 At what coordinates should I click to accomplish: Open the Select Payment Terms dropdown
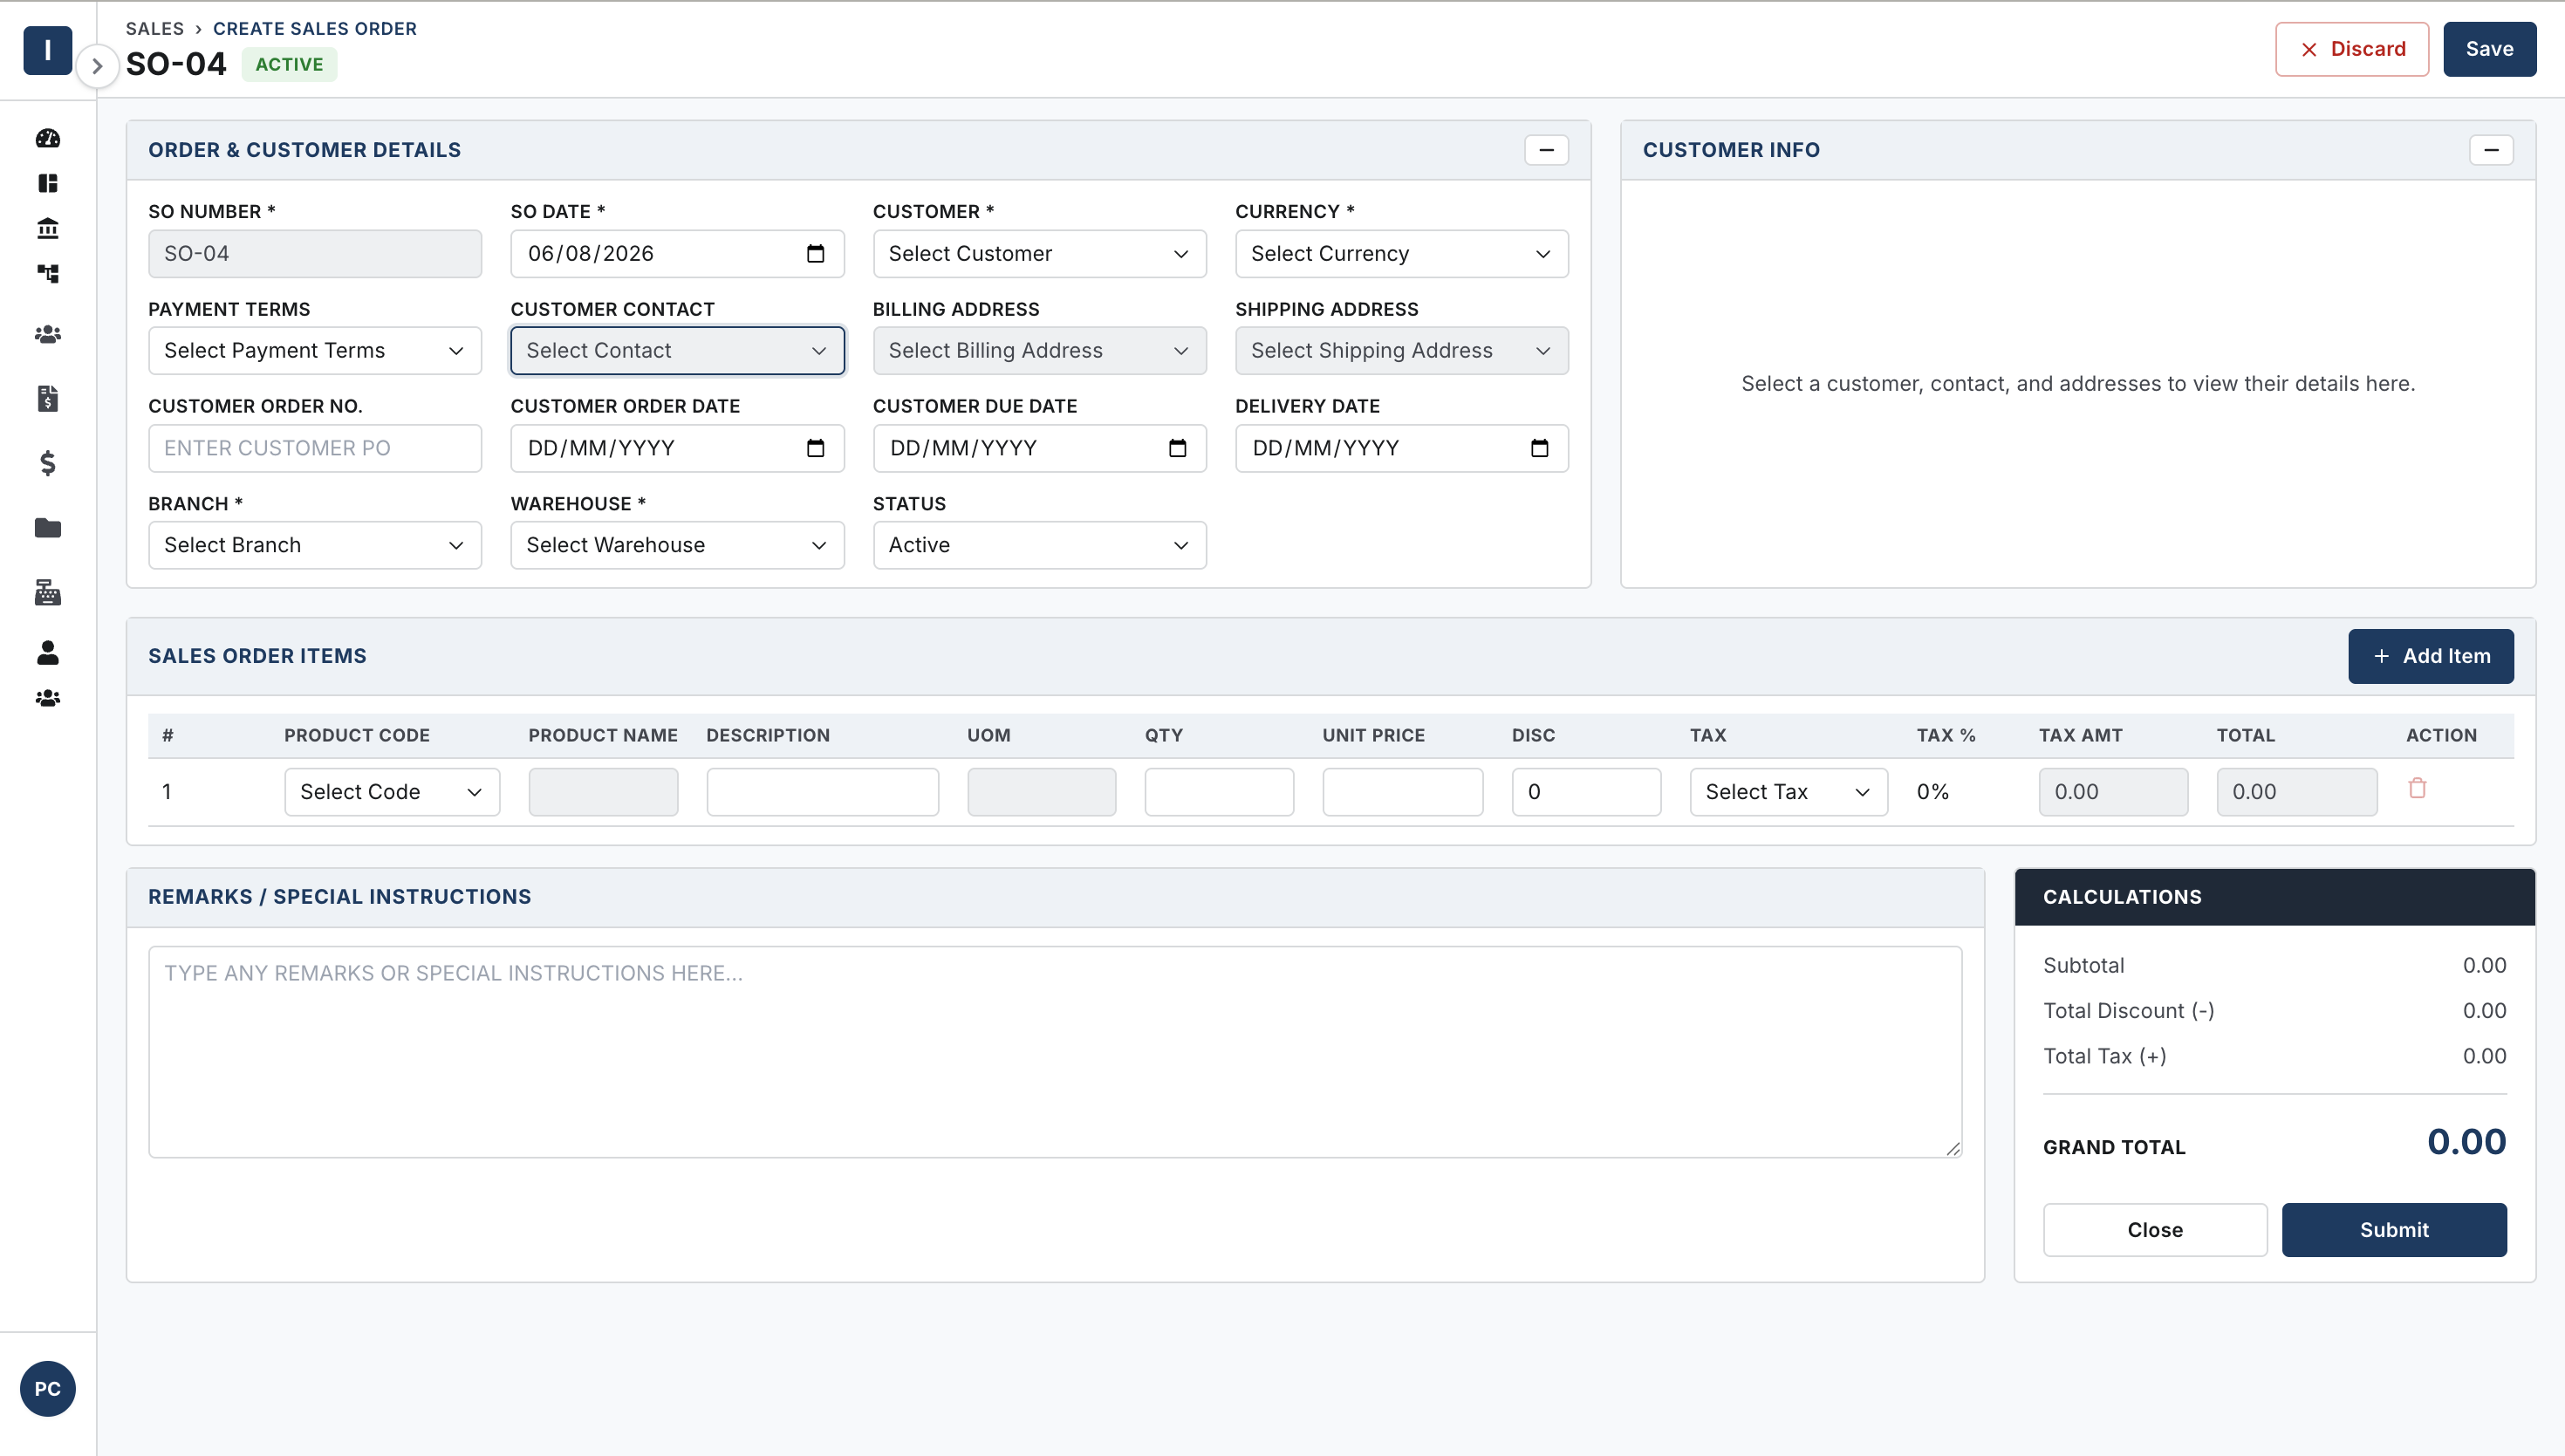314,351
